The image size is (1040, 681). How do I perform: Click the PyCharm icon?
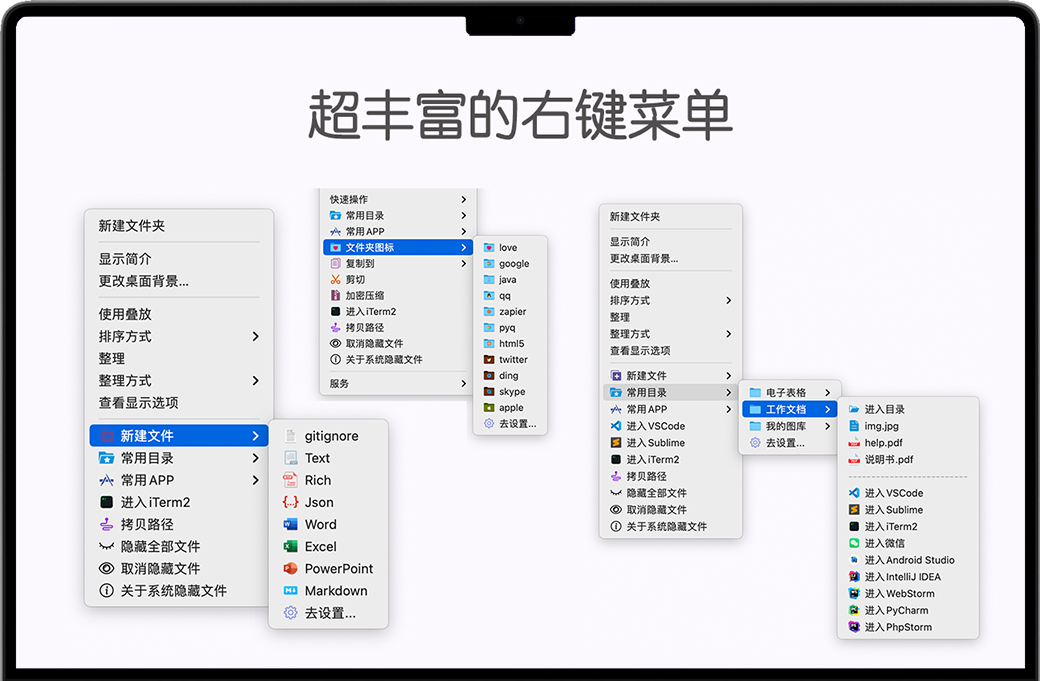pyautogui.click(x=854, y=610)
